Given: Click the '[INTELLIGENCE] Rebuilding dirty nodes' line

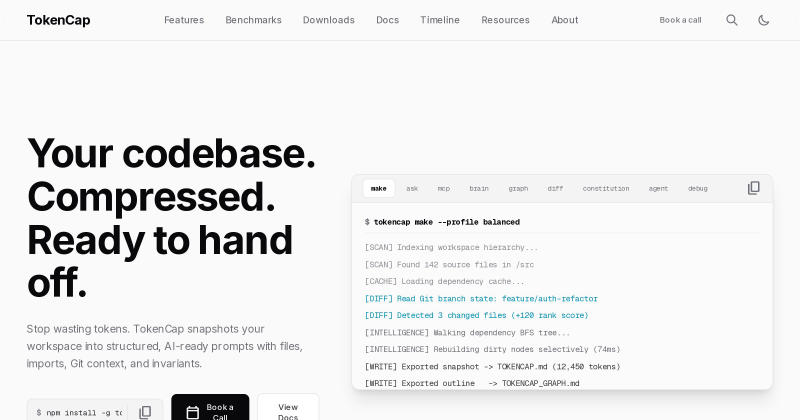Looking at the screenshot, I should tap(492, 349).
